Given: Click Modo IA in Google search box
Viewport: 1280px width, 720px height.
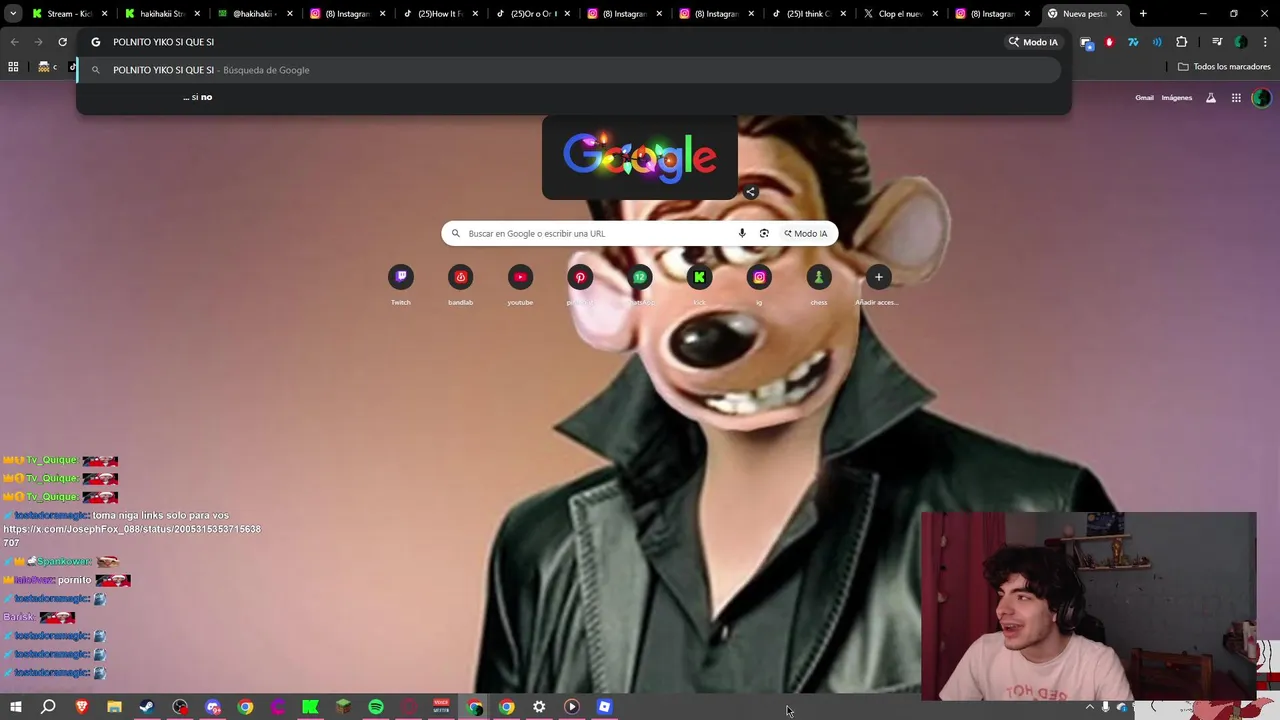Looking at the screenshot, I should coord(806,233).
